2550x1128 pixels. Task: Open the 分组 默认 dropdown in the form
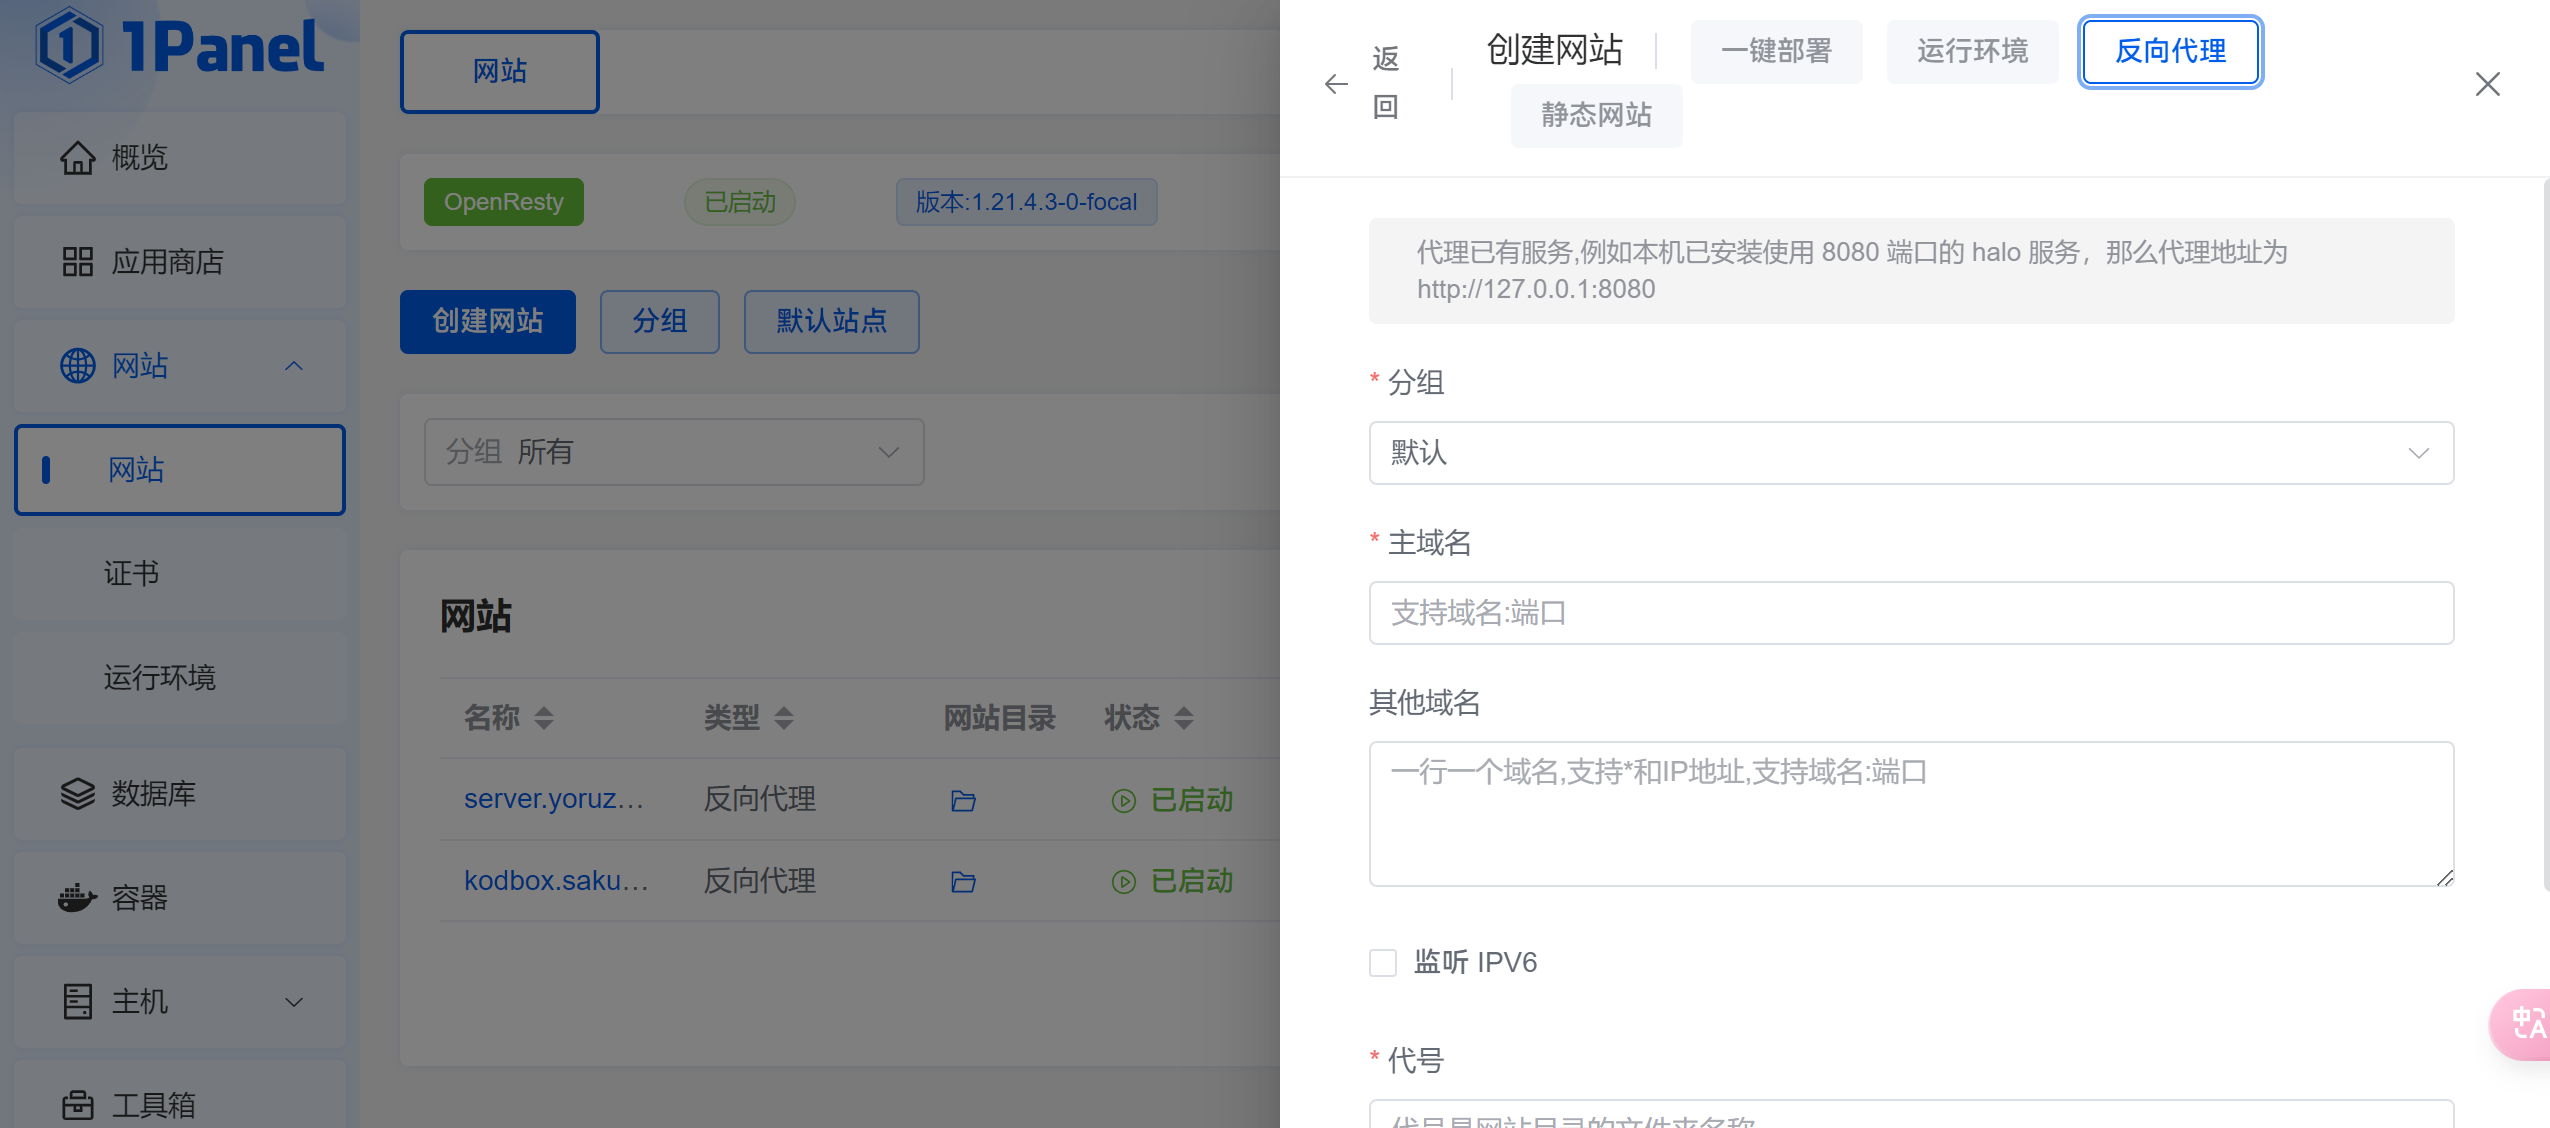[x=1910, y=453]
